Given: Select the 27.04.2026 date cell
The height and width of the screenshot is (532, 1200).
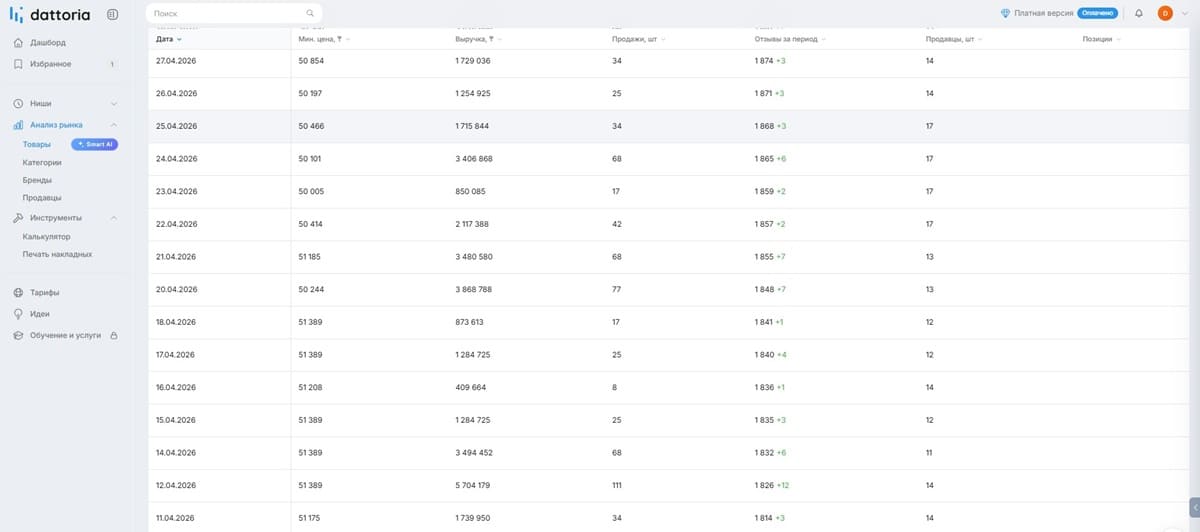Looking at the screenshot, I should [x=177, y=61].
